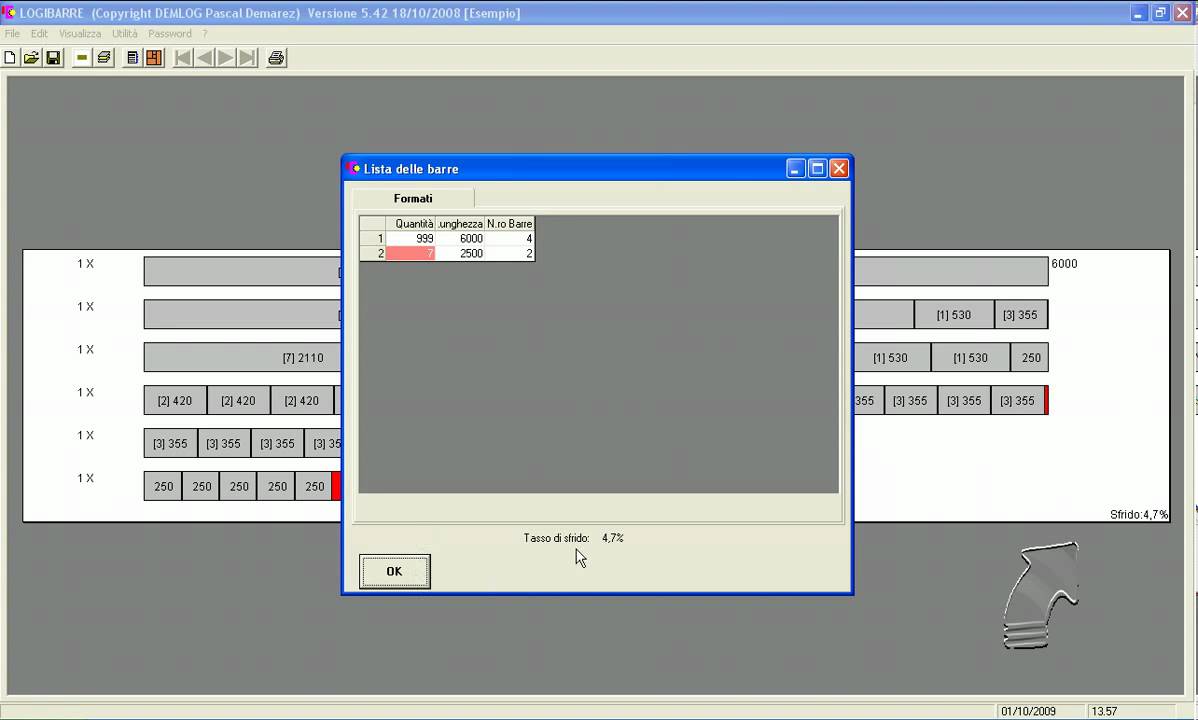Click the 1 X label beside the [7] 2110 bar
1198x720 pixels.
tap(86, 349)
